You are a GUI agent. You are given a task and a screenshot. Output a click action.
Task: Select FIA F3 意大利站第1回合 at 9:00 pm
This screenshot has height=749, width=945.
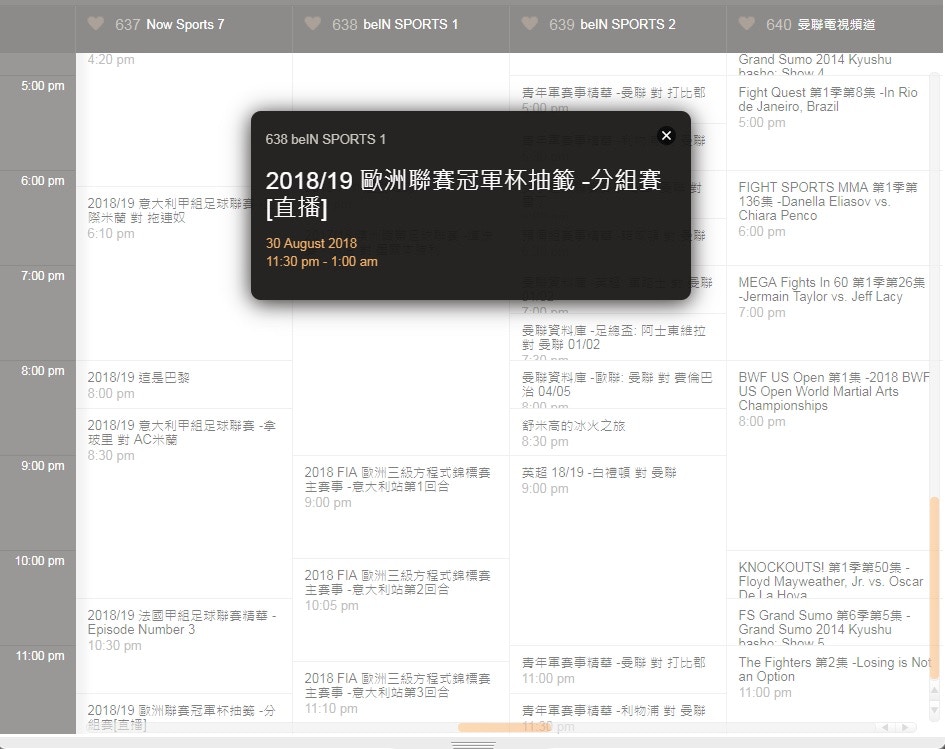point(400,486)
